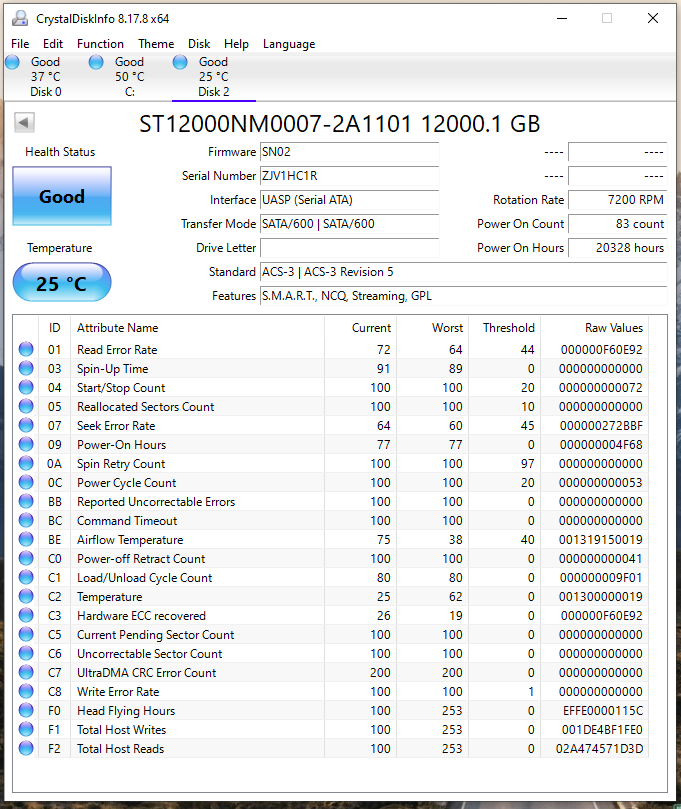
Task: Click the Disk 0 status orb icon
Action: point(12,62)
